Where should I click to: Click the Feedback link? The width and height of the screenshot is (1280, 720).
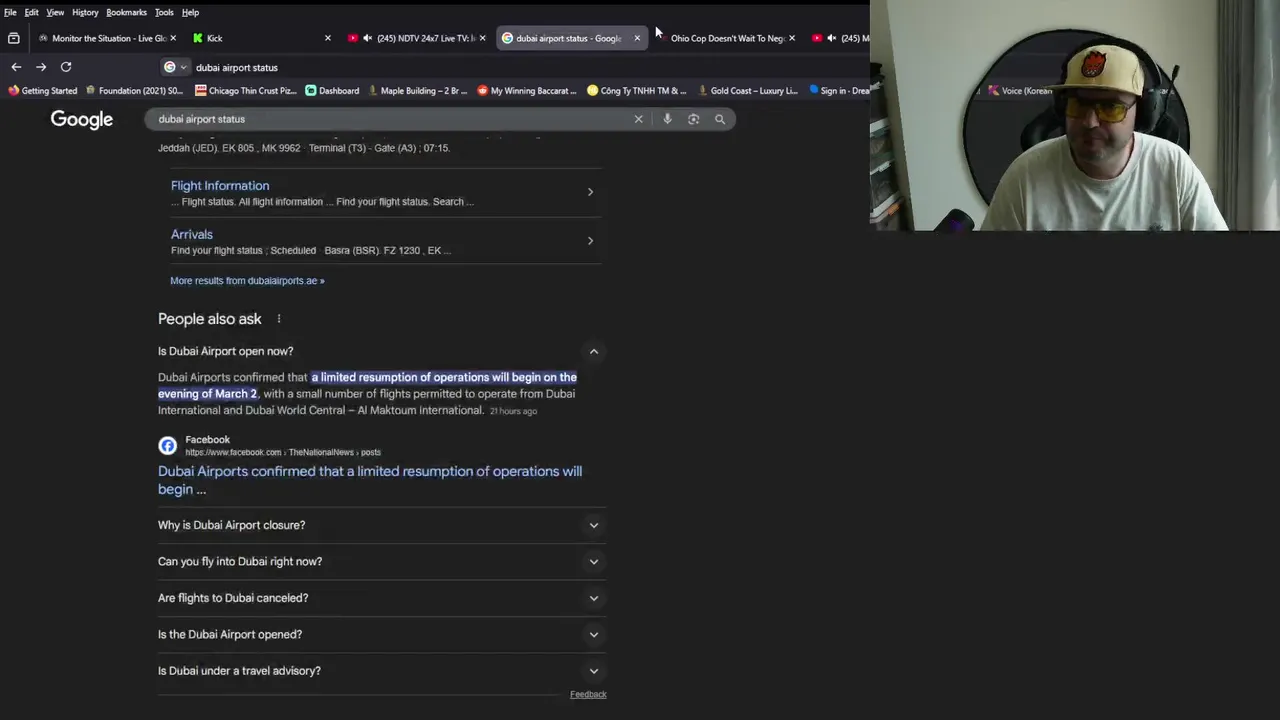[588, 694]
